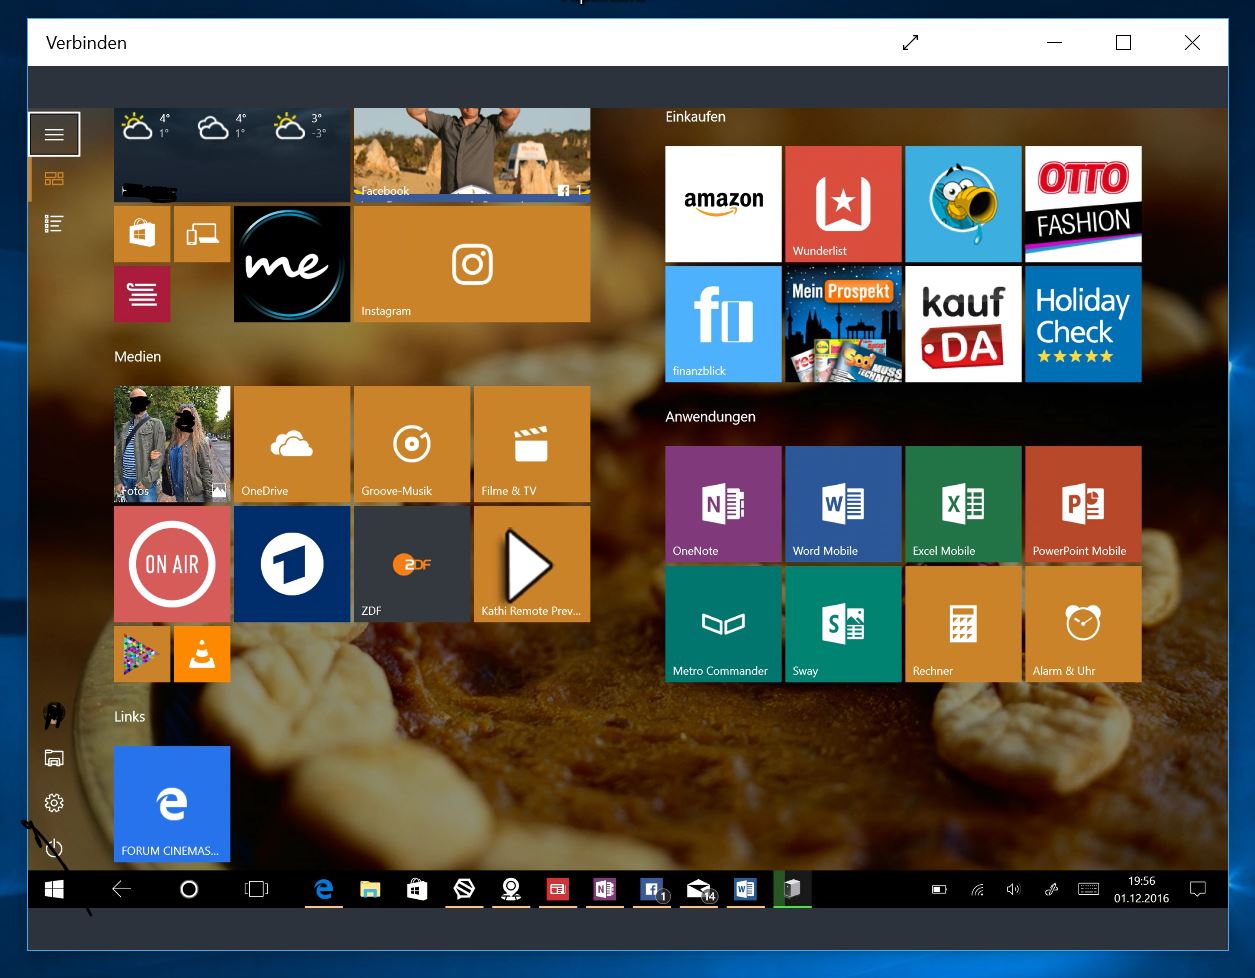The height and width of the screenshot is (978, 1255).
Task: Expand the Start hamburger menu
Action: 54,134
